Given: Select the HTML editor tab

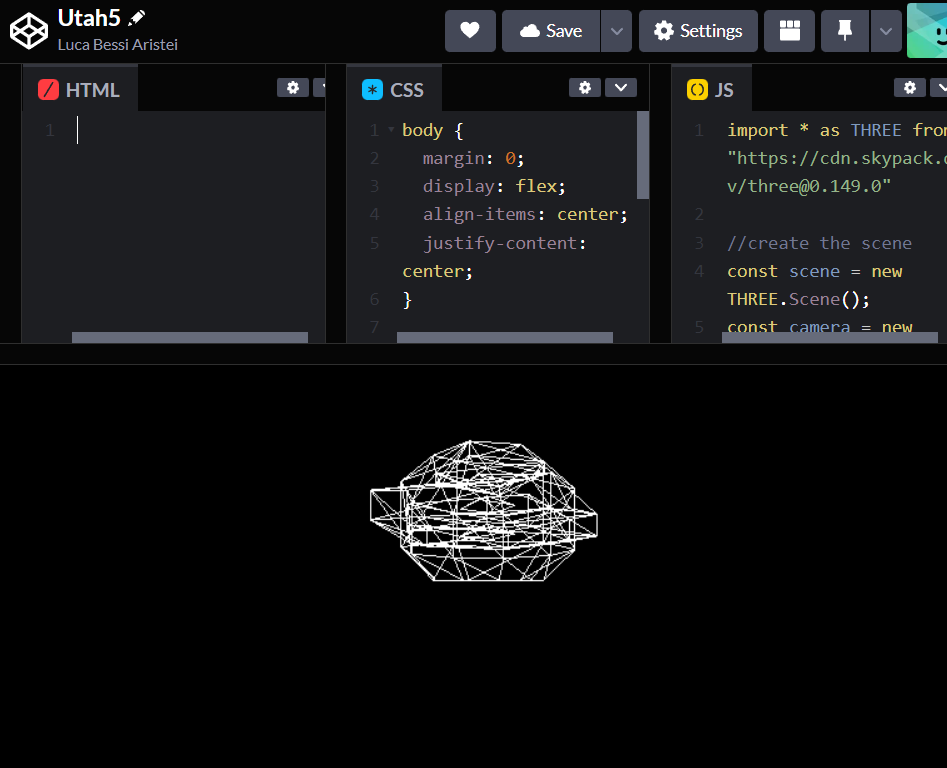Looking at the screenshot, I should coord(80,90).
